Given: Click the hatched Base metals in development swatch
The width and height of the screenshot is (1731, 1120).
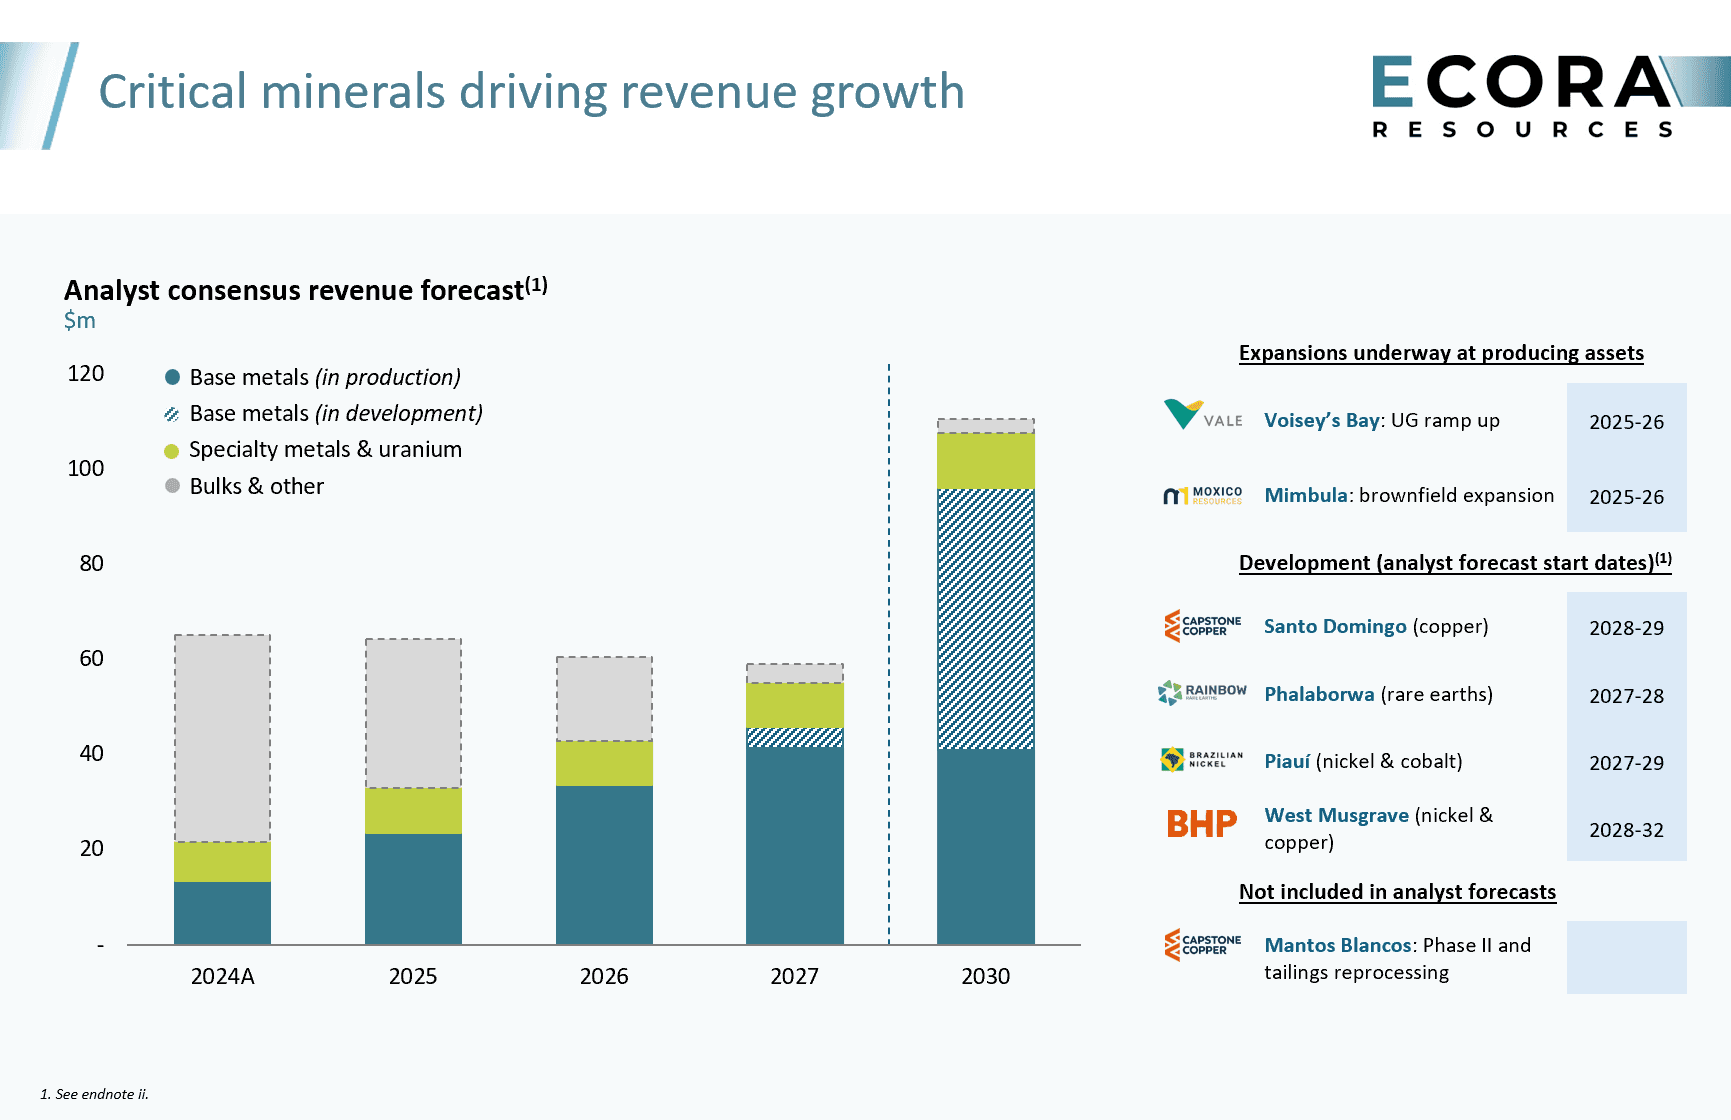Looking at the screenshot, I should coord(172,413).
